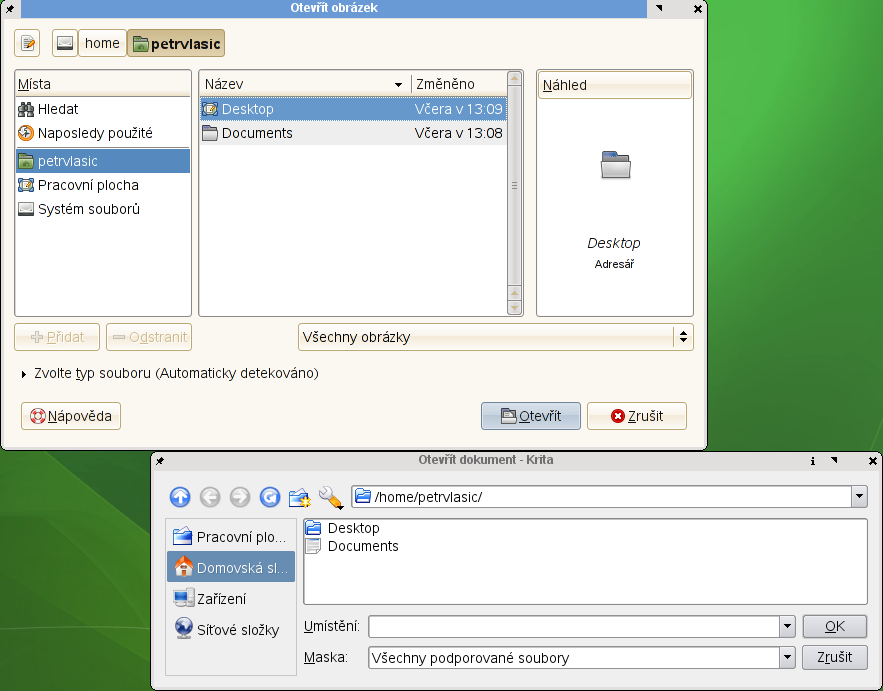Click the Desktop folder preview thumbnail
This screenshot has height=691, width=883.
click(616, 165)
